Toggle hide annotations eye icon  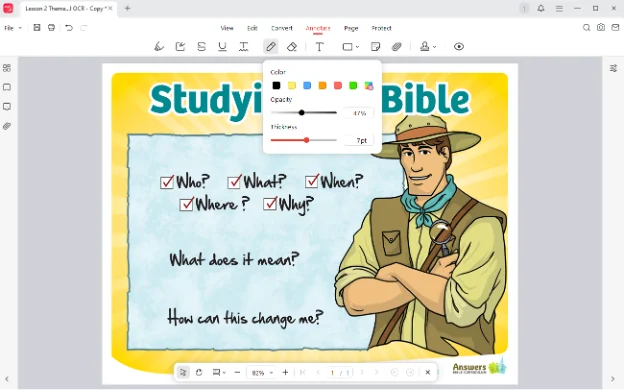458,47
